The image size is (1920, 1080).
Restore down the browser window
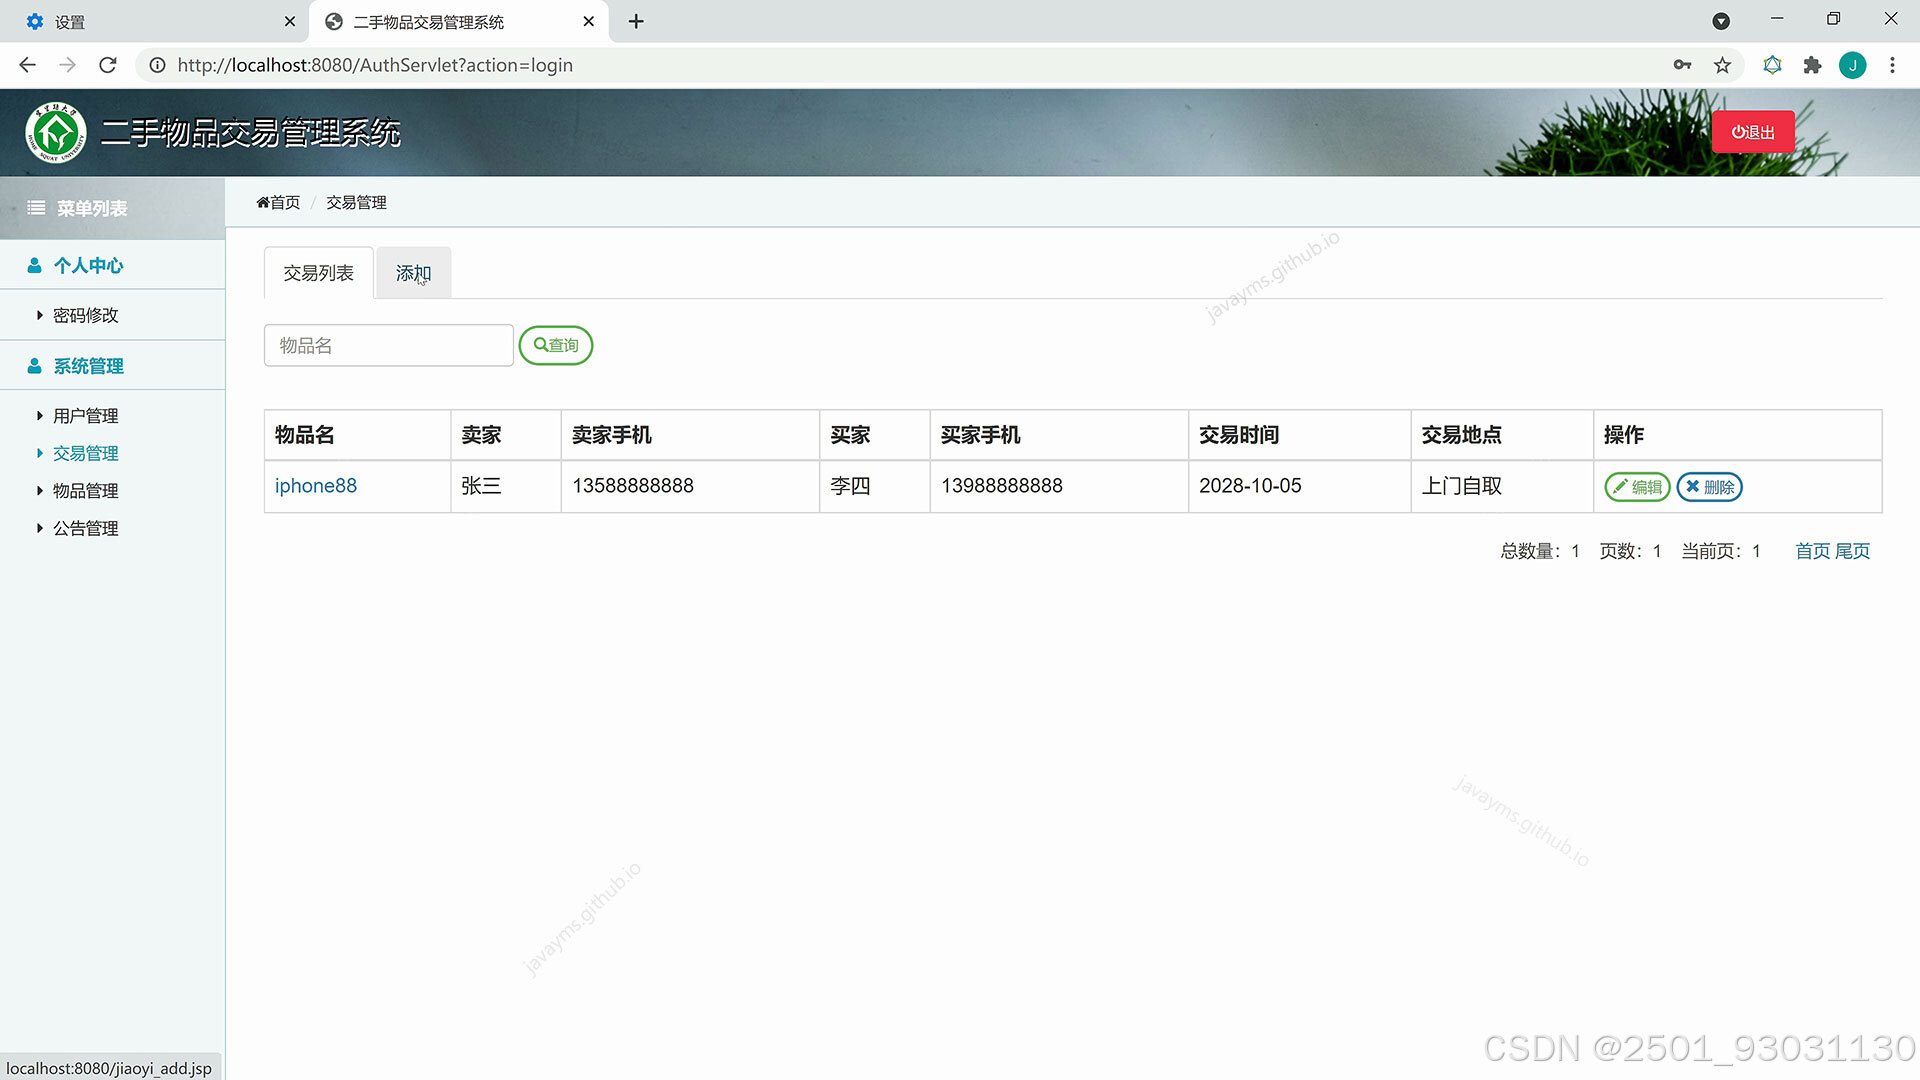[x=1833, y=19]
